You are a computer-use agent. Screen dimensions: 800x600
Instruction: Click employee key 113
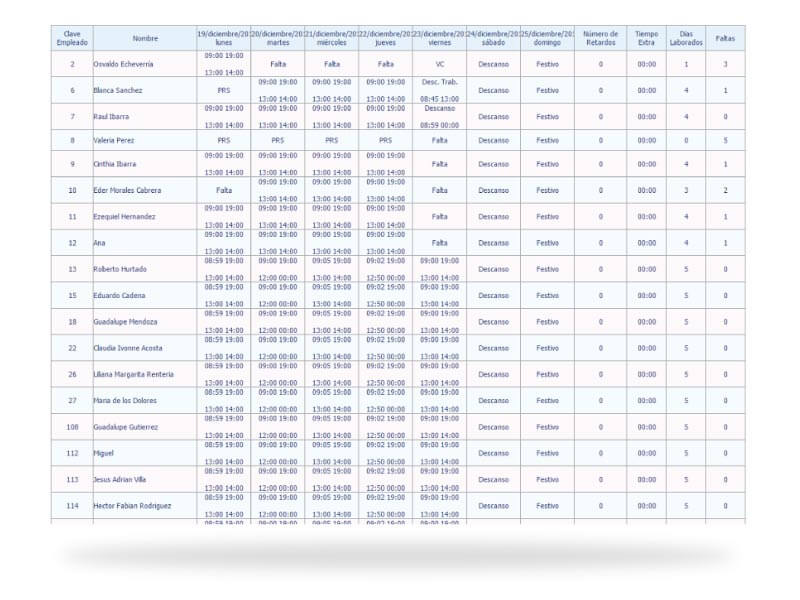coord(72,480)
